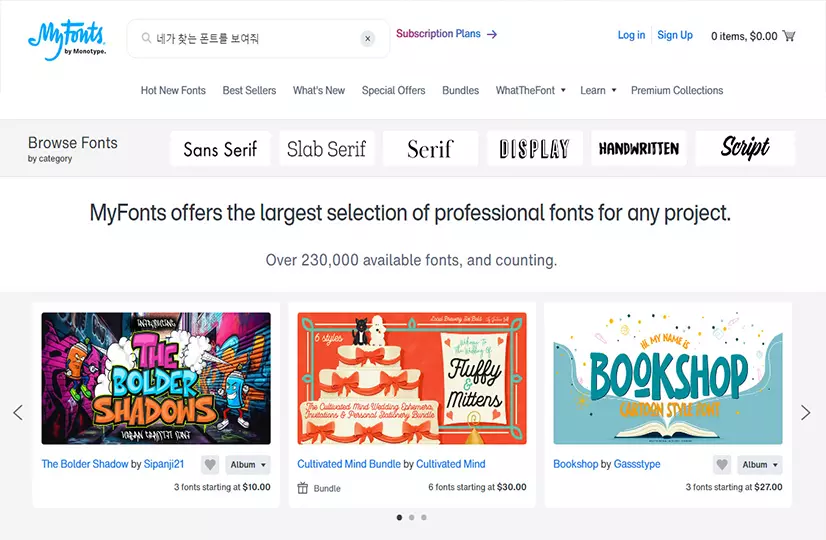The image size is (826, 540).
Task: Open Subscription Plans link
Action: tap(438, 34)
